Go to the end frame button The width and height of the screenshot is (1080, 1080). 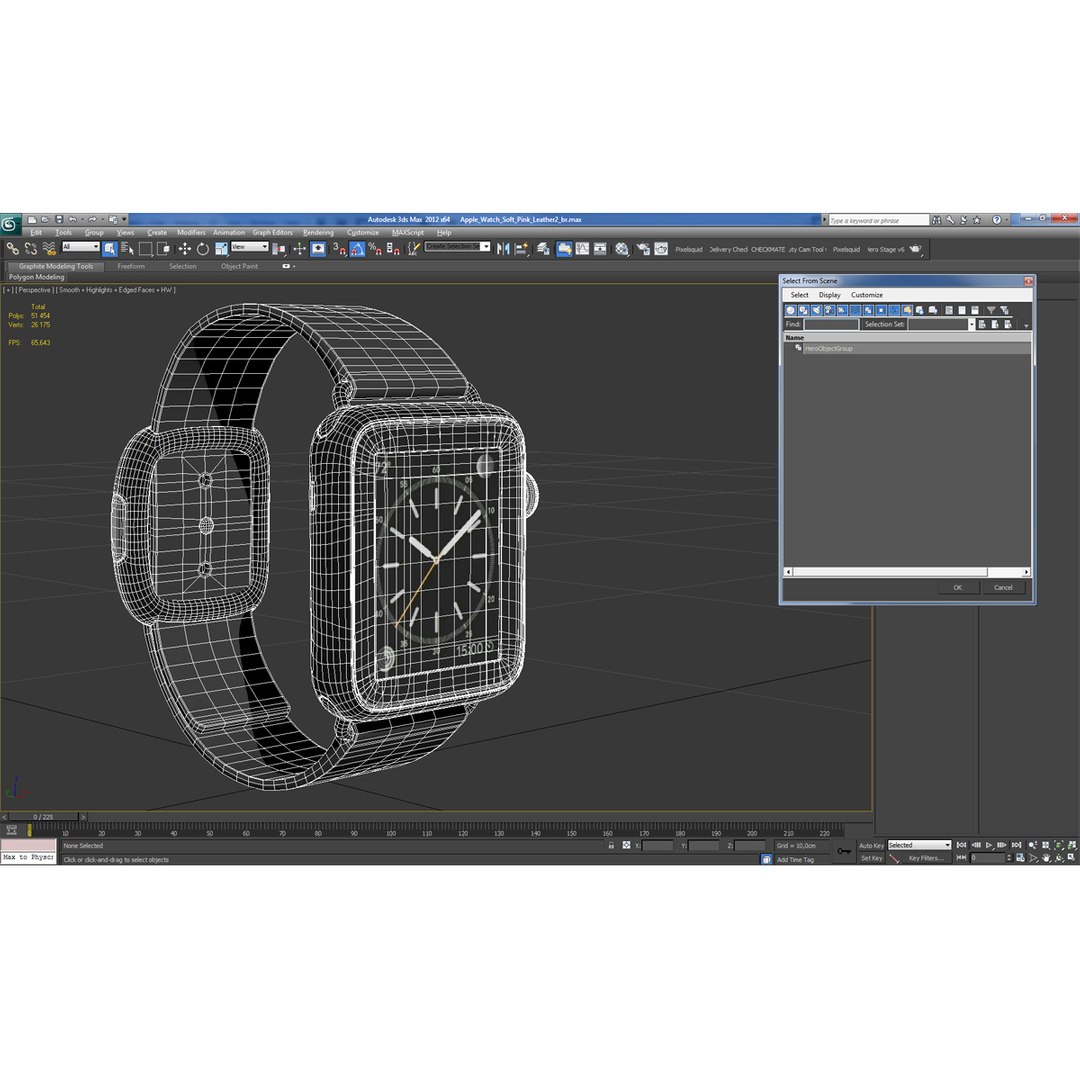pyautogui.click(x=1016, y=845)
